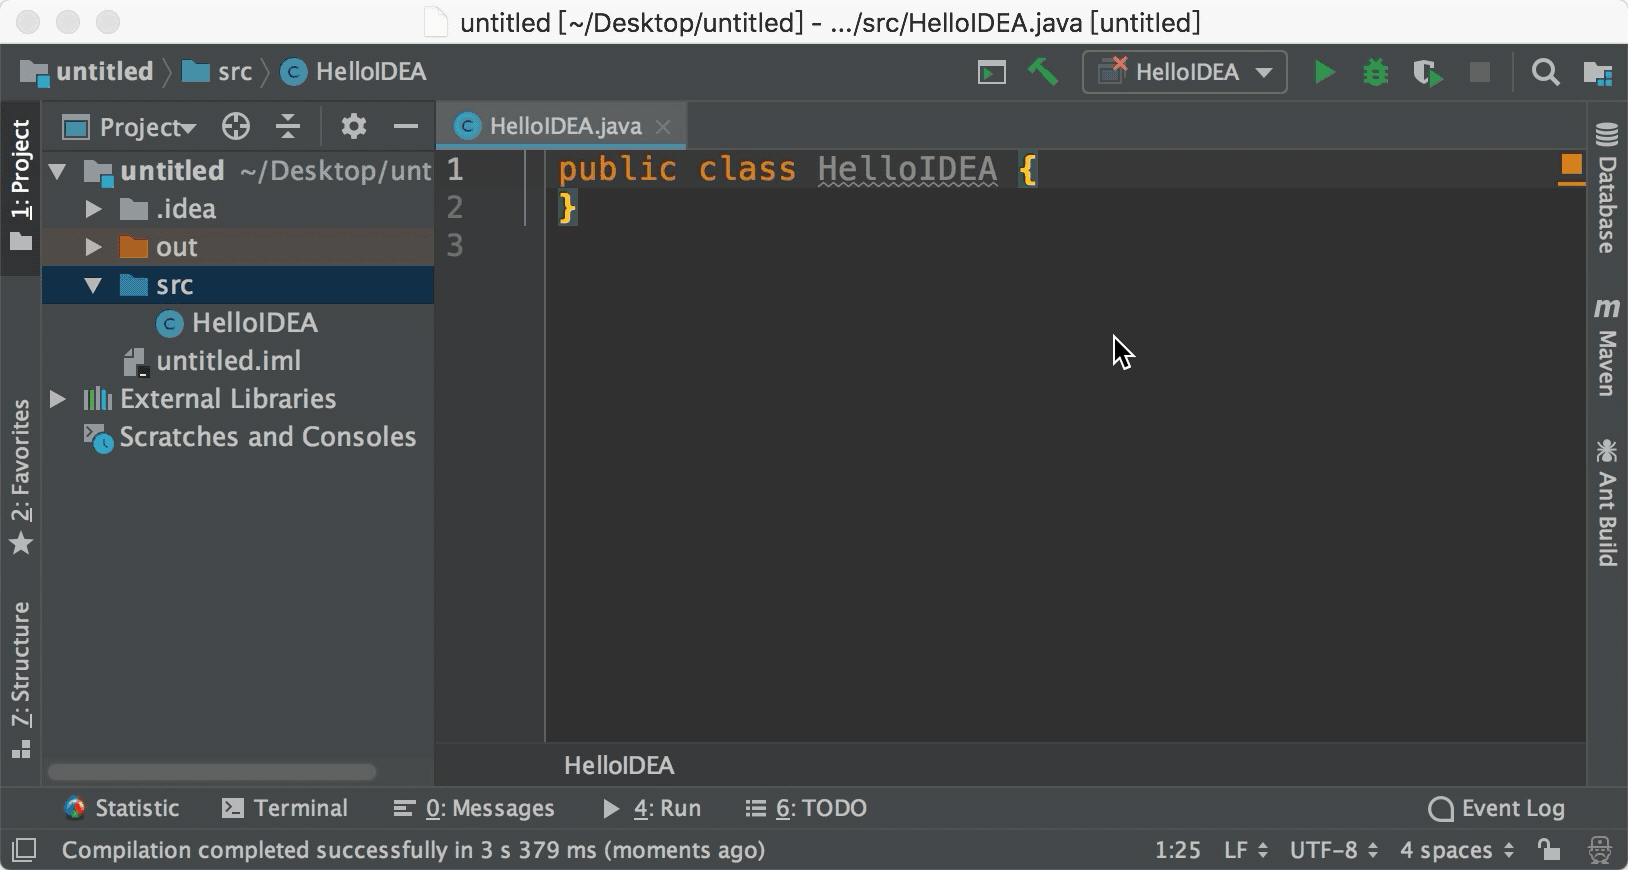Open the Project view type dropdown
The image size is (1628, 870).
129,127
